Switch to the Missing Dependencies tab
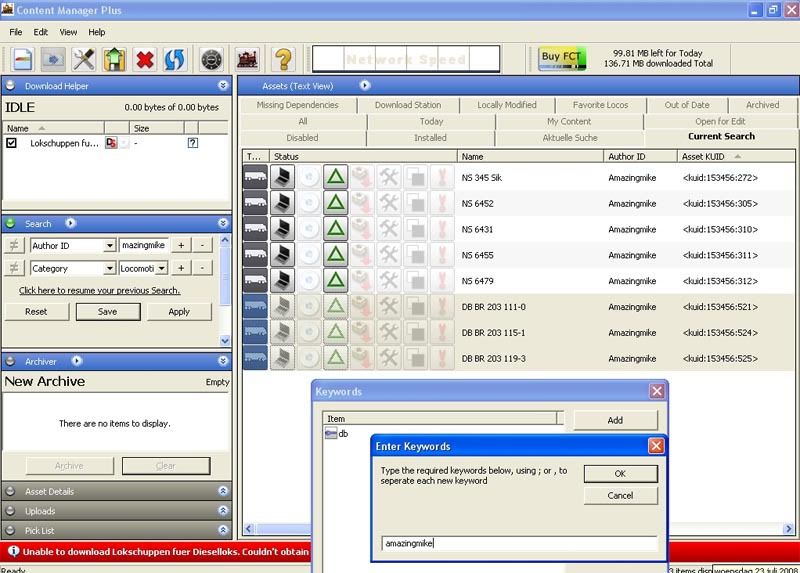800x573 pixels. 297,105
